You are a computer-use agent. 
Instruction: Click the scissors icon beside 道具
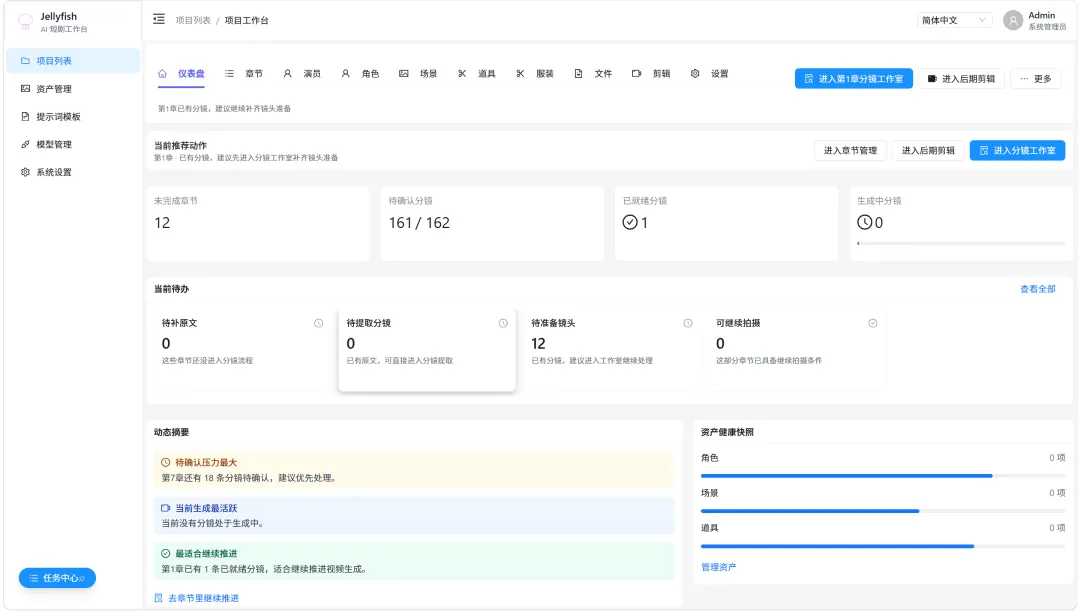462,74
